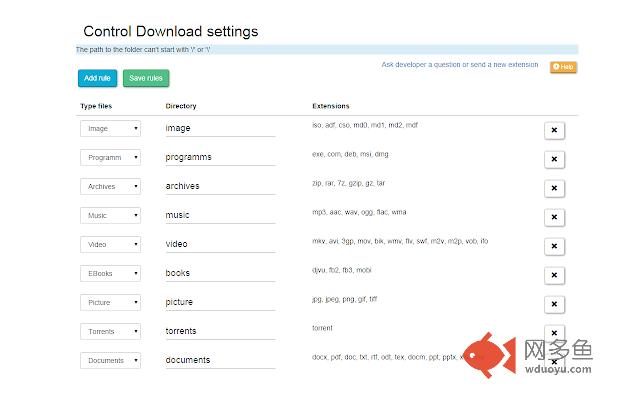Click the Add rule button
Screen dimensions: 640x400
pyautogui.click(x=98, y=78)
